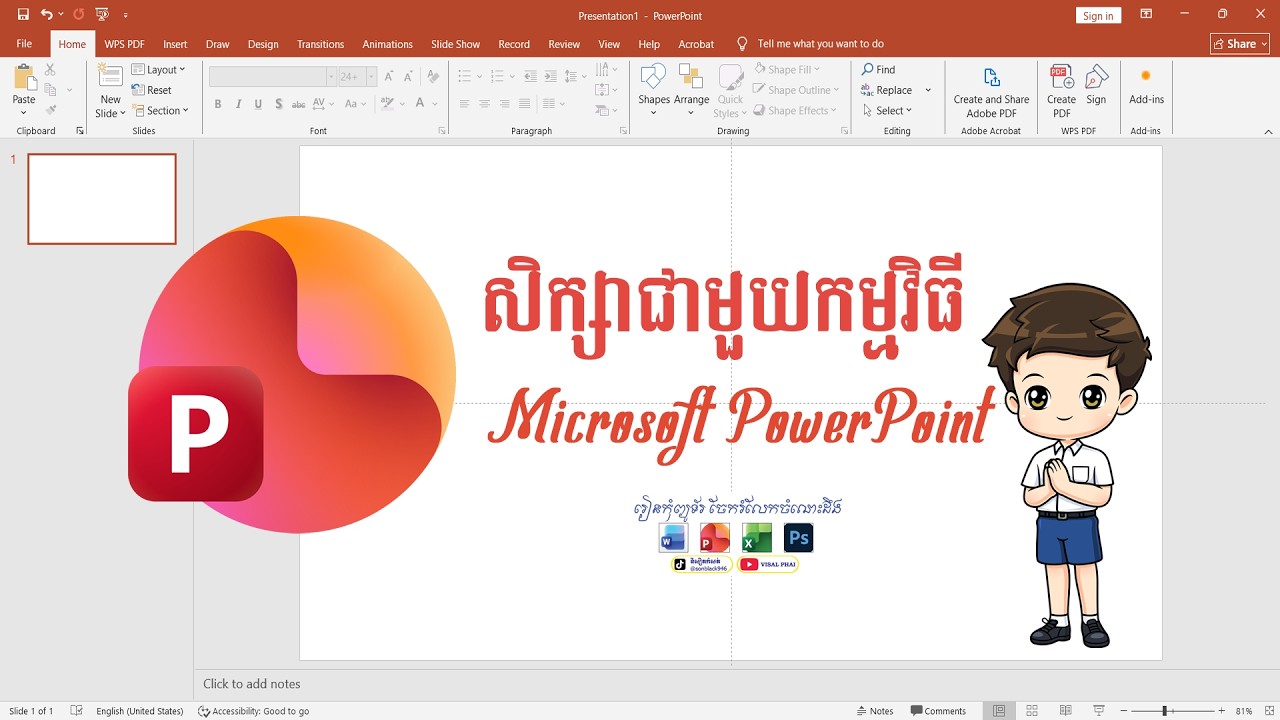Open the Slide Show tab

tap(455, 44)
